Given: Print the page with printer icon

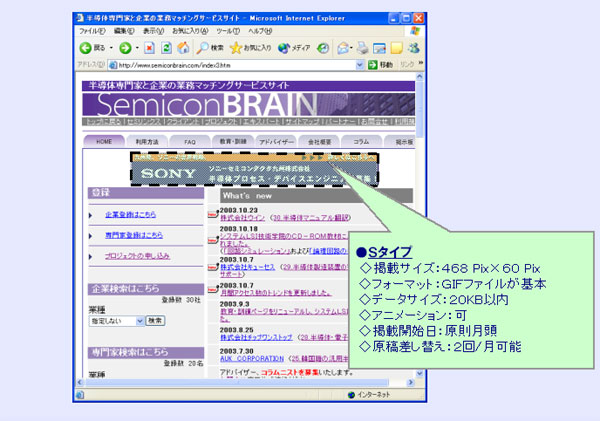Looking at the screenshot, I should pyautogui.click(x=362, y=48).
